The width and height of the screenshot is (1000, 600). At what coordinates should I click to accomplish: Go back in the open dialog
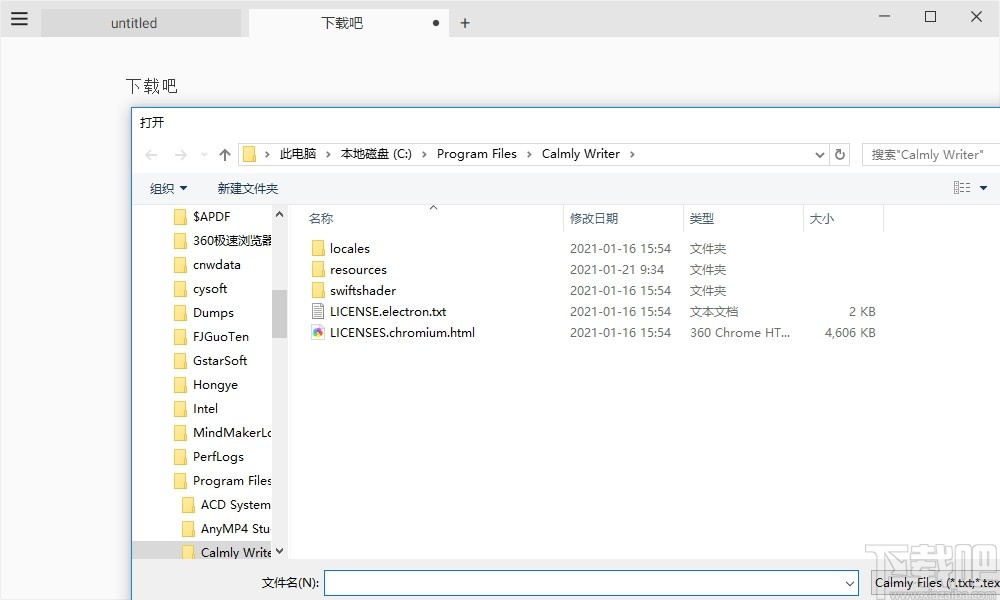[x=151, y=155]
